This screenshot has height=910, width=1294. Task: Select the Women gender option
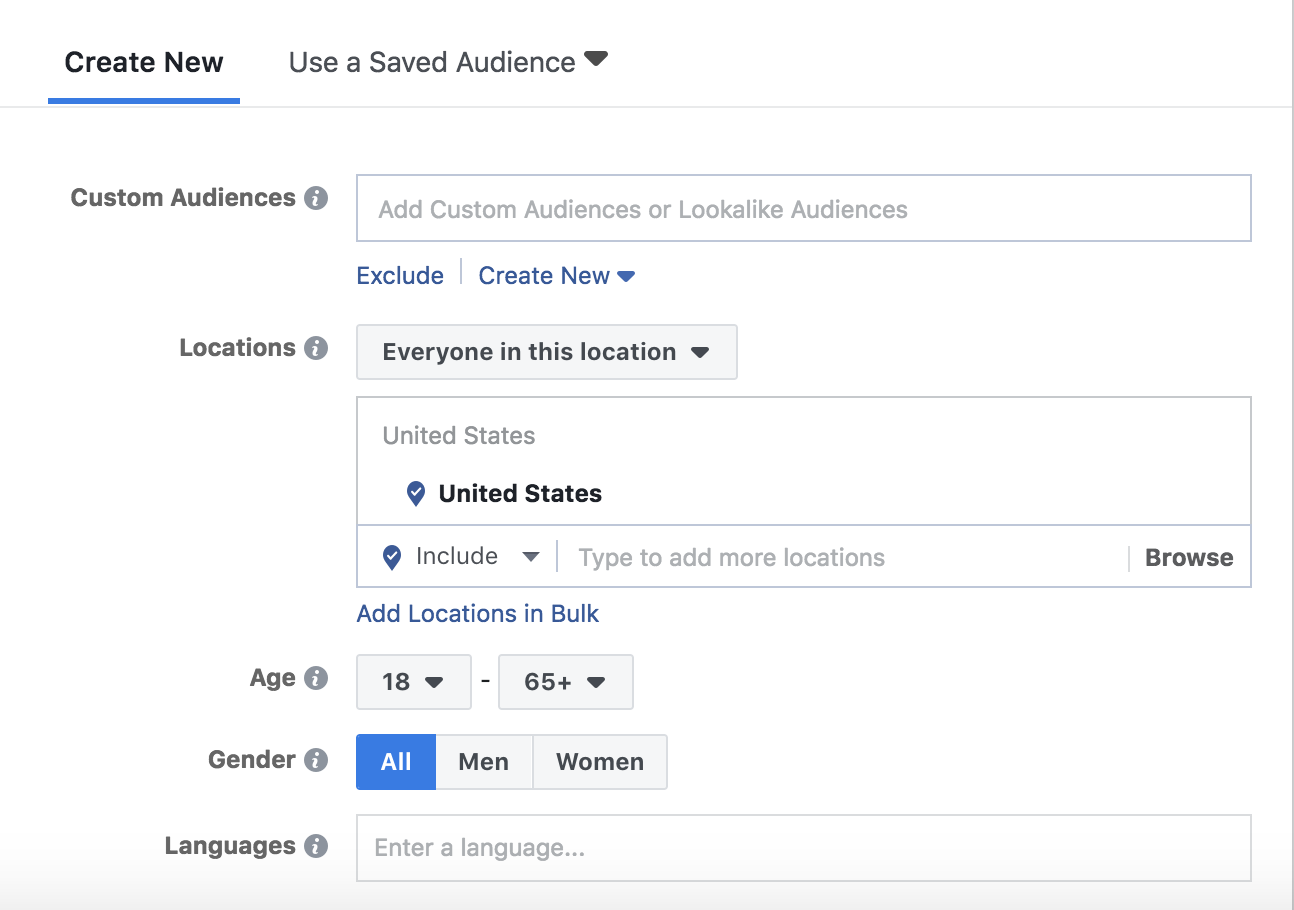pos(600,762)
